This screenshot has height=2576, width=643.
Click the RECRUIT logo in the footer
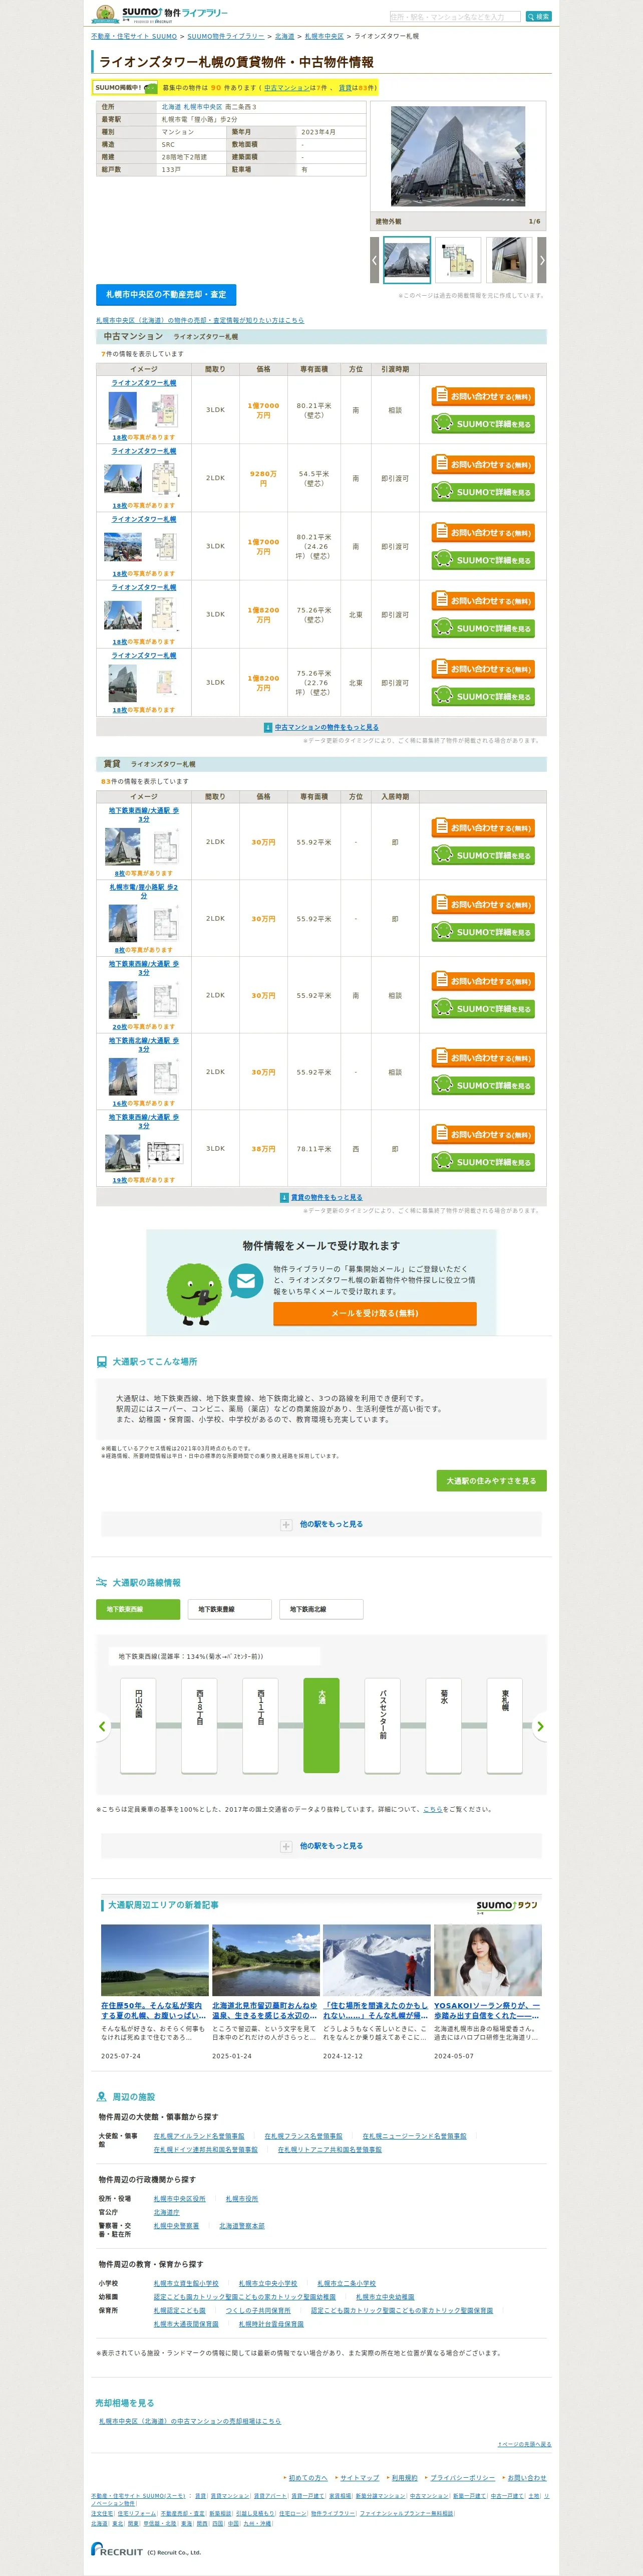(x=117, y=2550)
